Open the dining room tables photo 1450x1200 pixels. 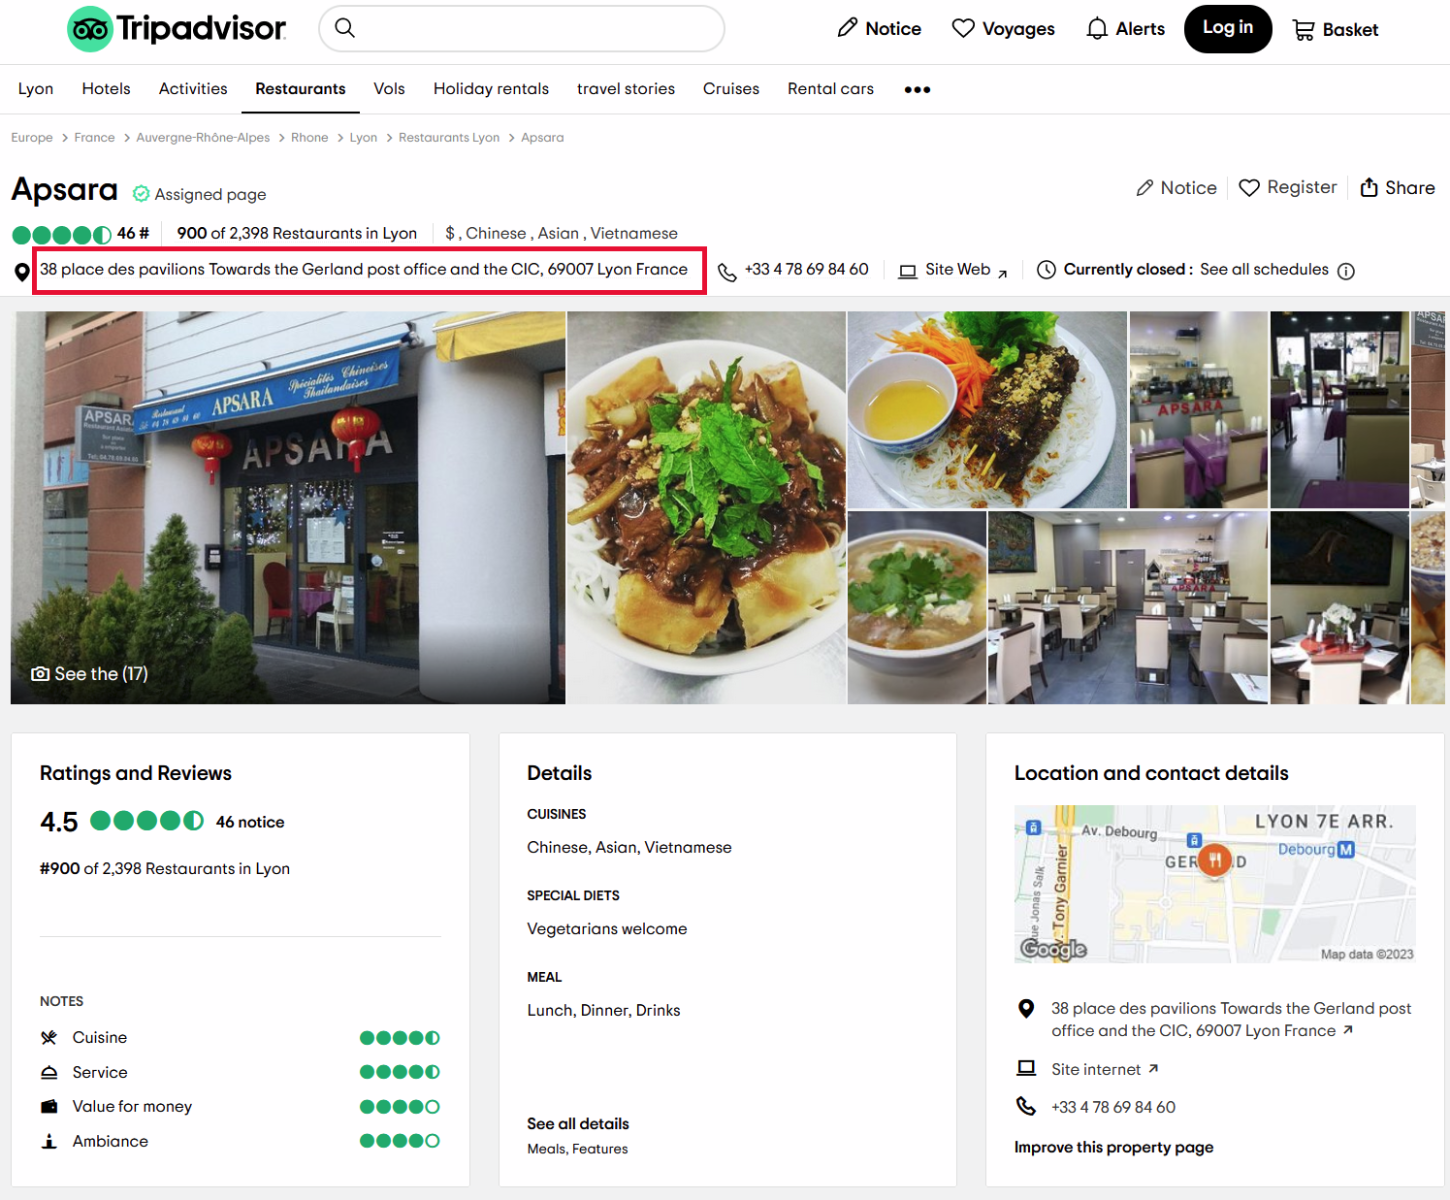coord(1128,608)
